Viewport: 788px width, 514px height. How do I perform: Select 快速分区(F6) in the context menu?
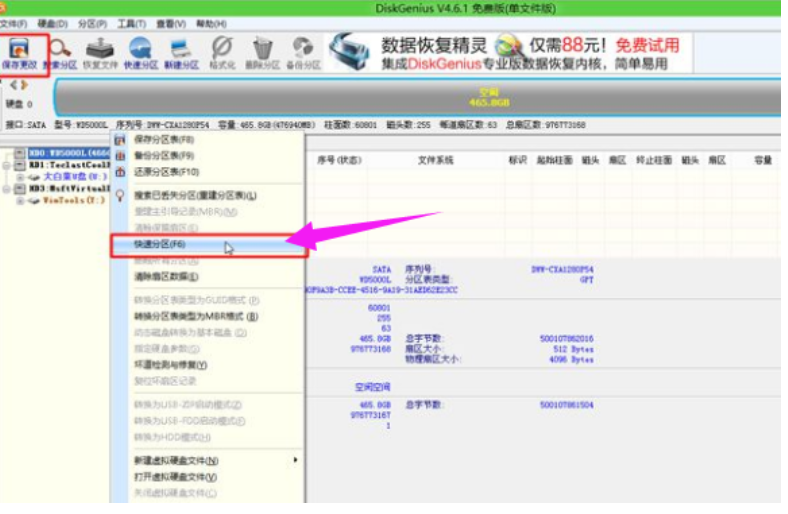(160, 244)
